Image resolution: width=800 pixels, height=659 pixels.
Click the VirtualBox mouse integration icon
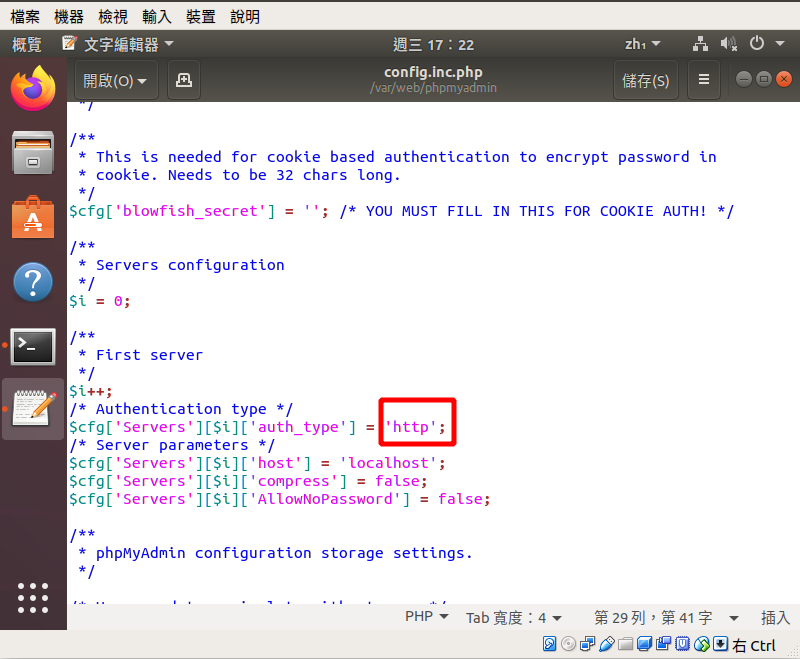702,644
